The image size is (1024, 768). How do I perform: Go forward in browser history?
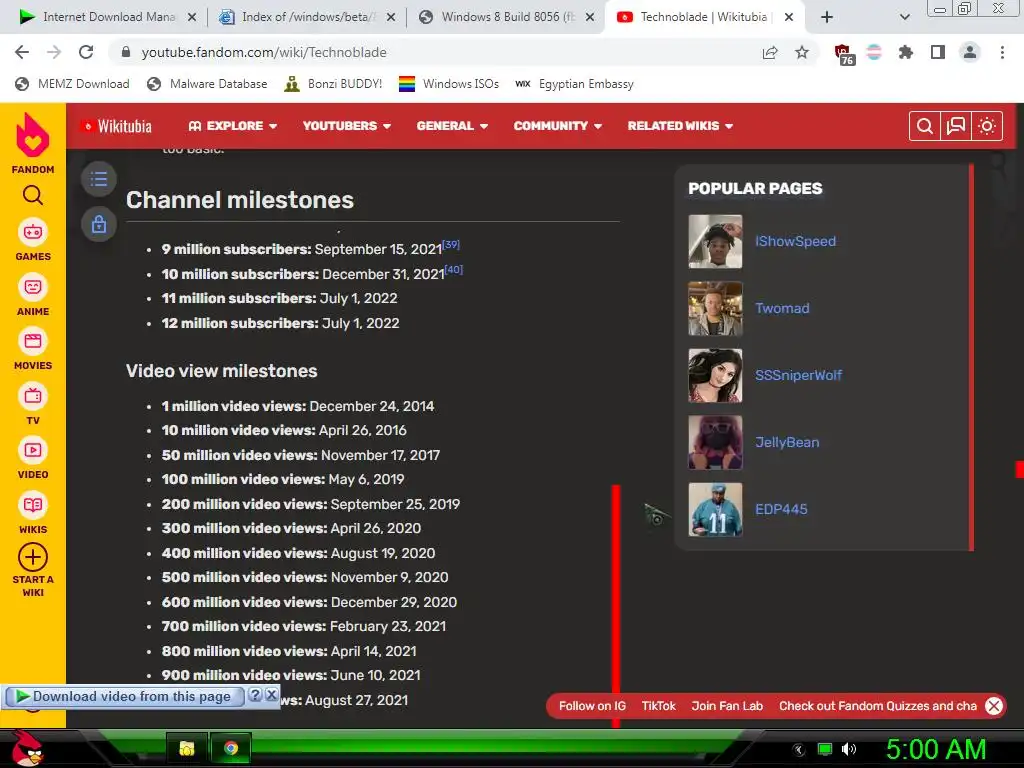(x=54, y=52)
